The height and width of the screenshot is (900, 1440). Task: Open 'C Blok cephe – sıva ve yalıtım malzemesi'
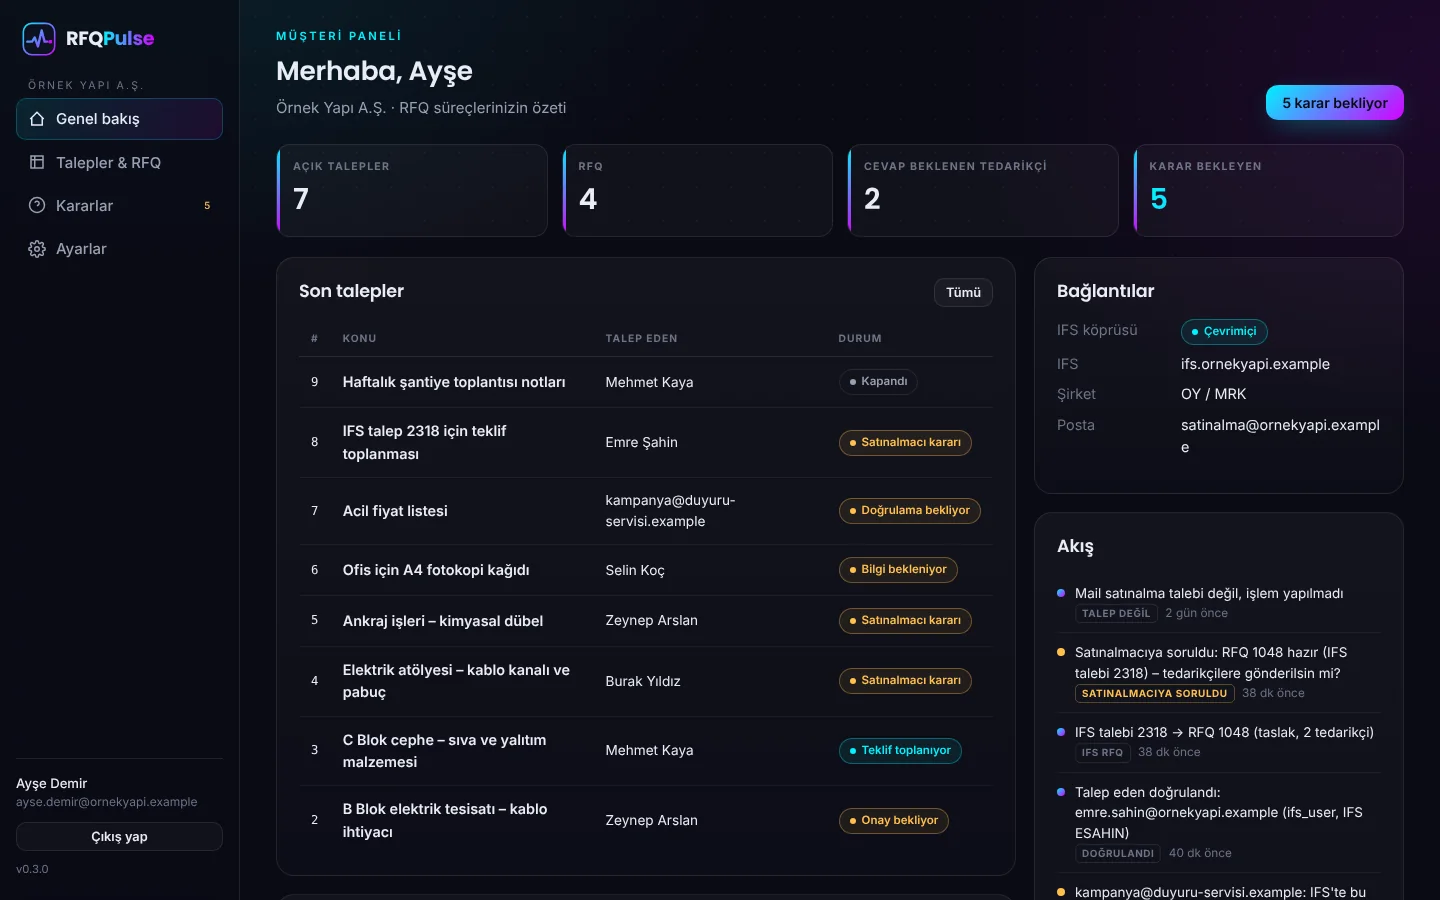[x=444, y=751]
